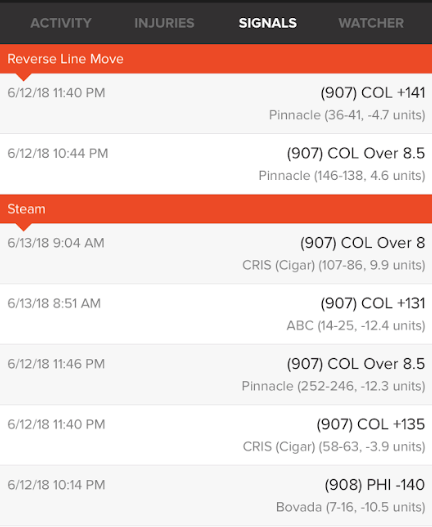The image size is (432, 527).
Task: Open the COL +141 Pinnacle signal row
Action: point(216,104)
